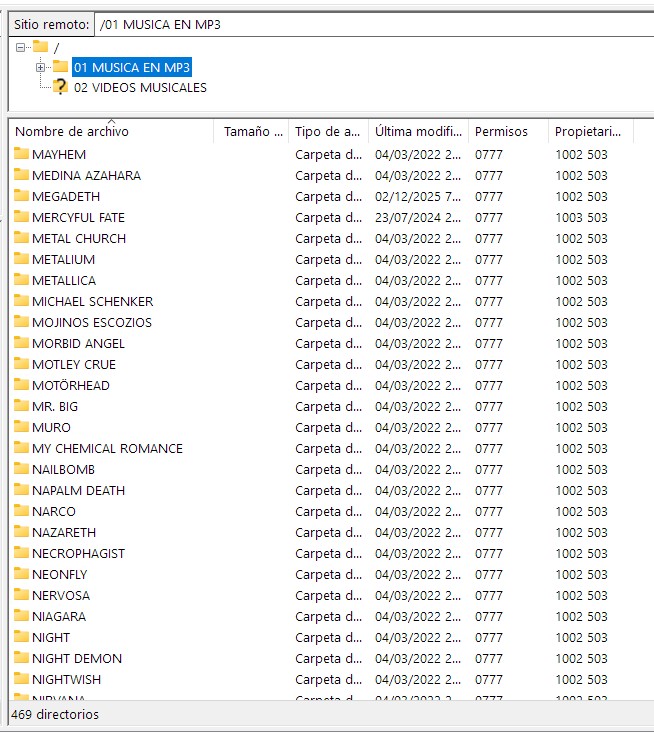Click the NECROPHAGIST folder icon

22,553
